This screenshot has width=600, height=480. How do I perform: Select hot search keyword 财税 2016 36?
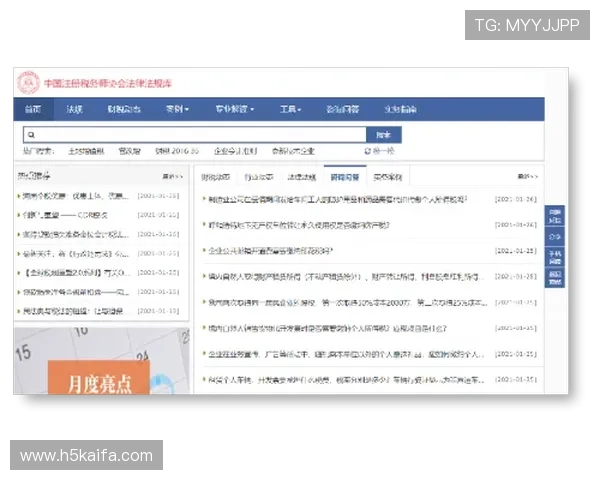coord(177,151)
